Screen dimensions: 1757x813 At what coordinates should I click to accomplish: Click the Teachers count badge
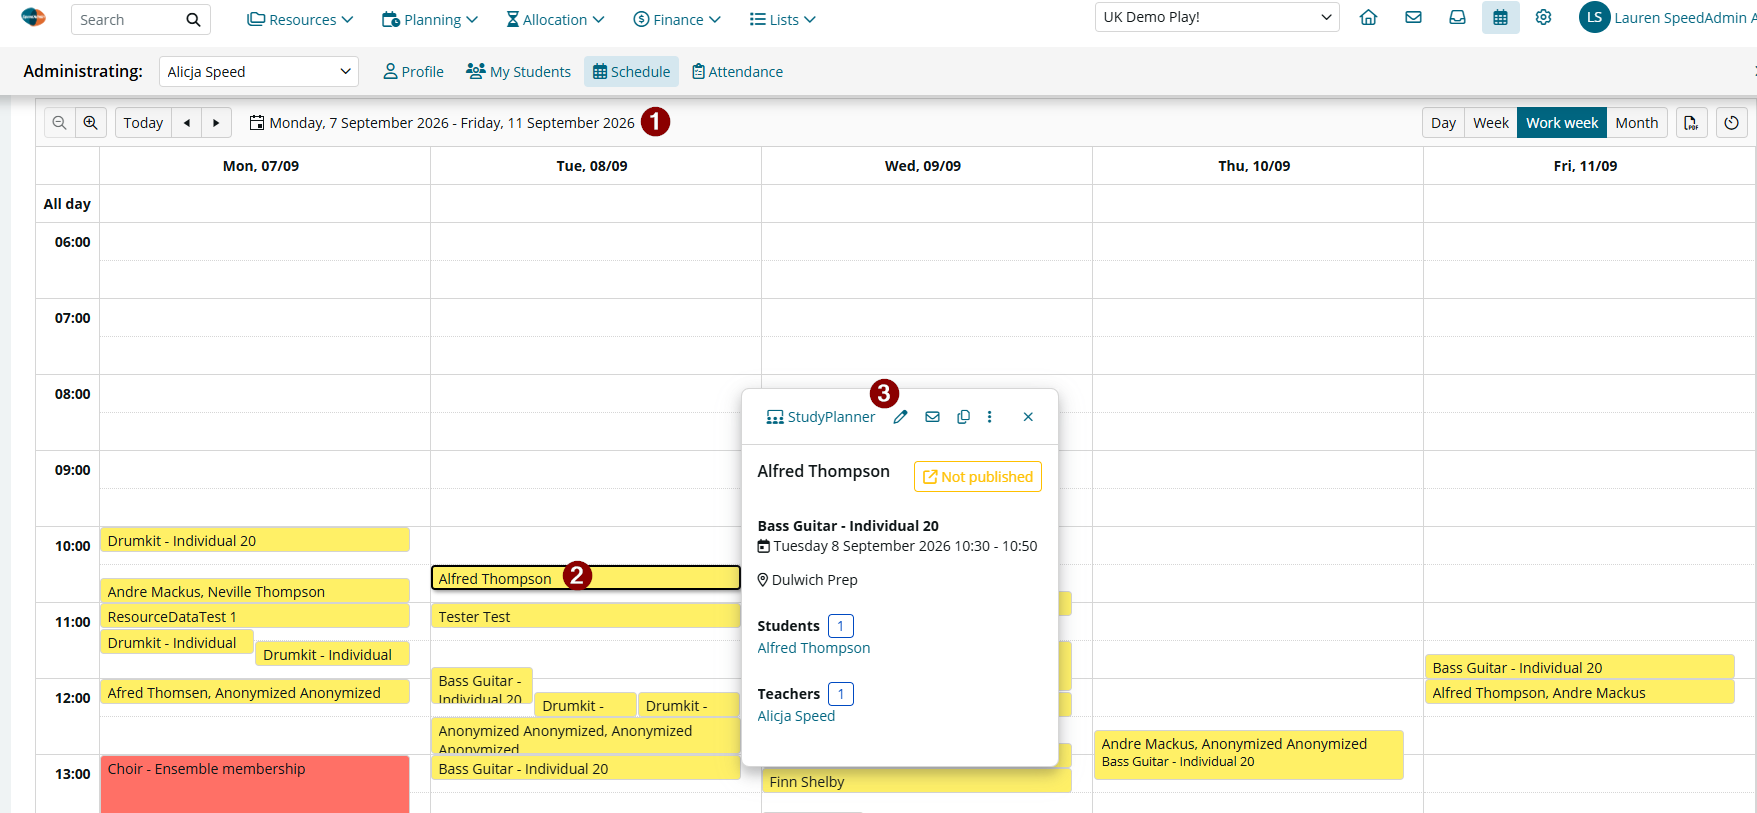841,694
